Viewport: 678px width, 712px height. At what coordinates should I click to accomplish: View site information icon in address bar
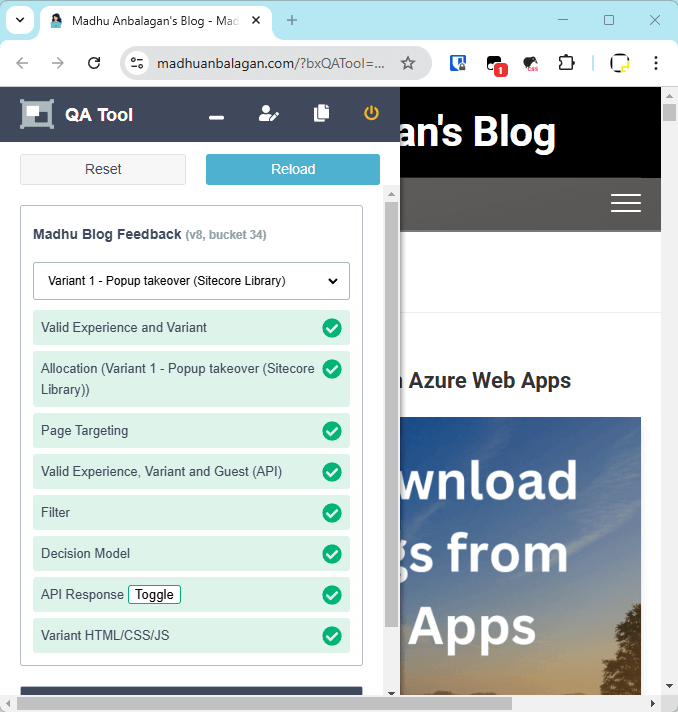[x=137, y=63]
